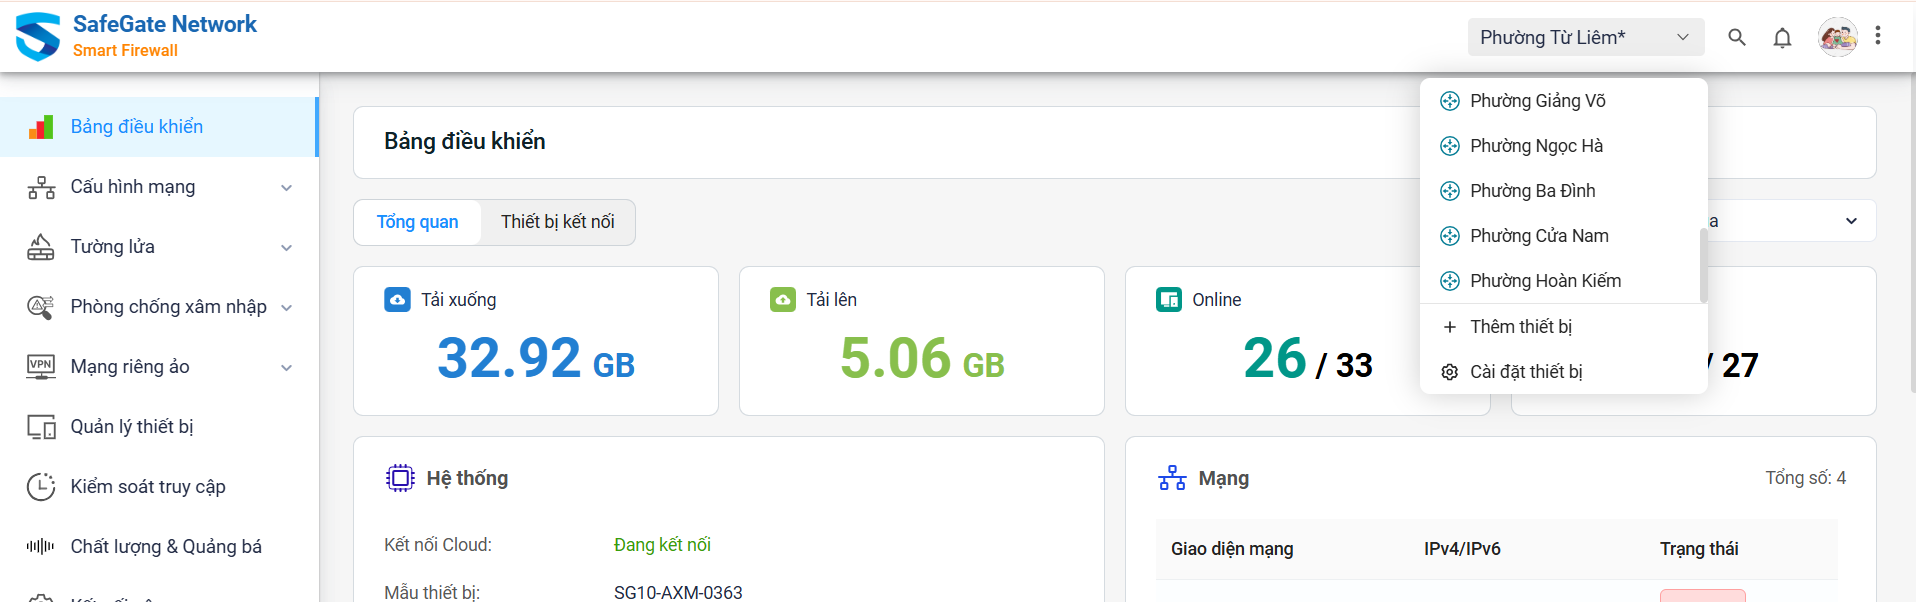Choose Phường Ba Đình from device list
The height and width of the screenshot is (602, 1916).
1532,191
